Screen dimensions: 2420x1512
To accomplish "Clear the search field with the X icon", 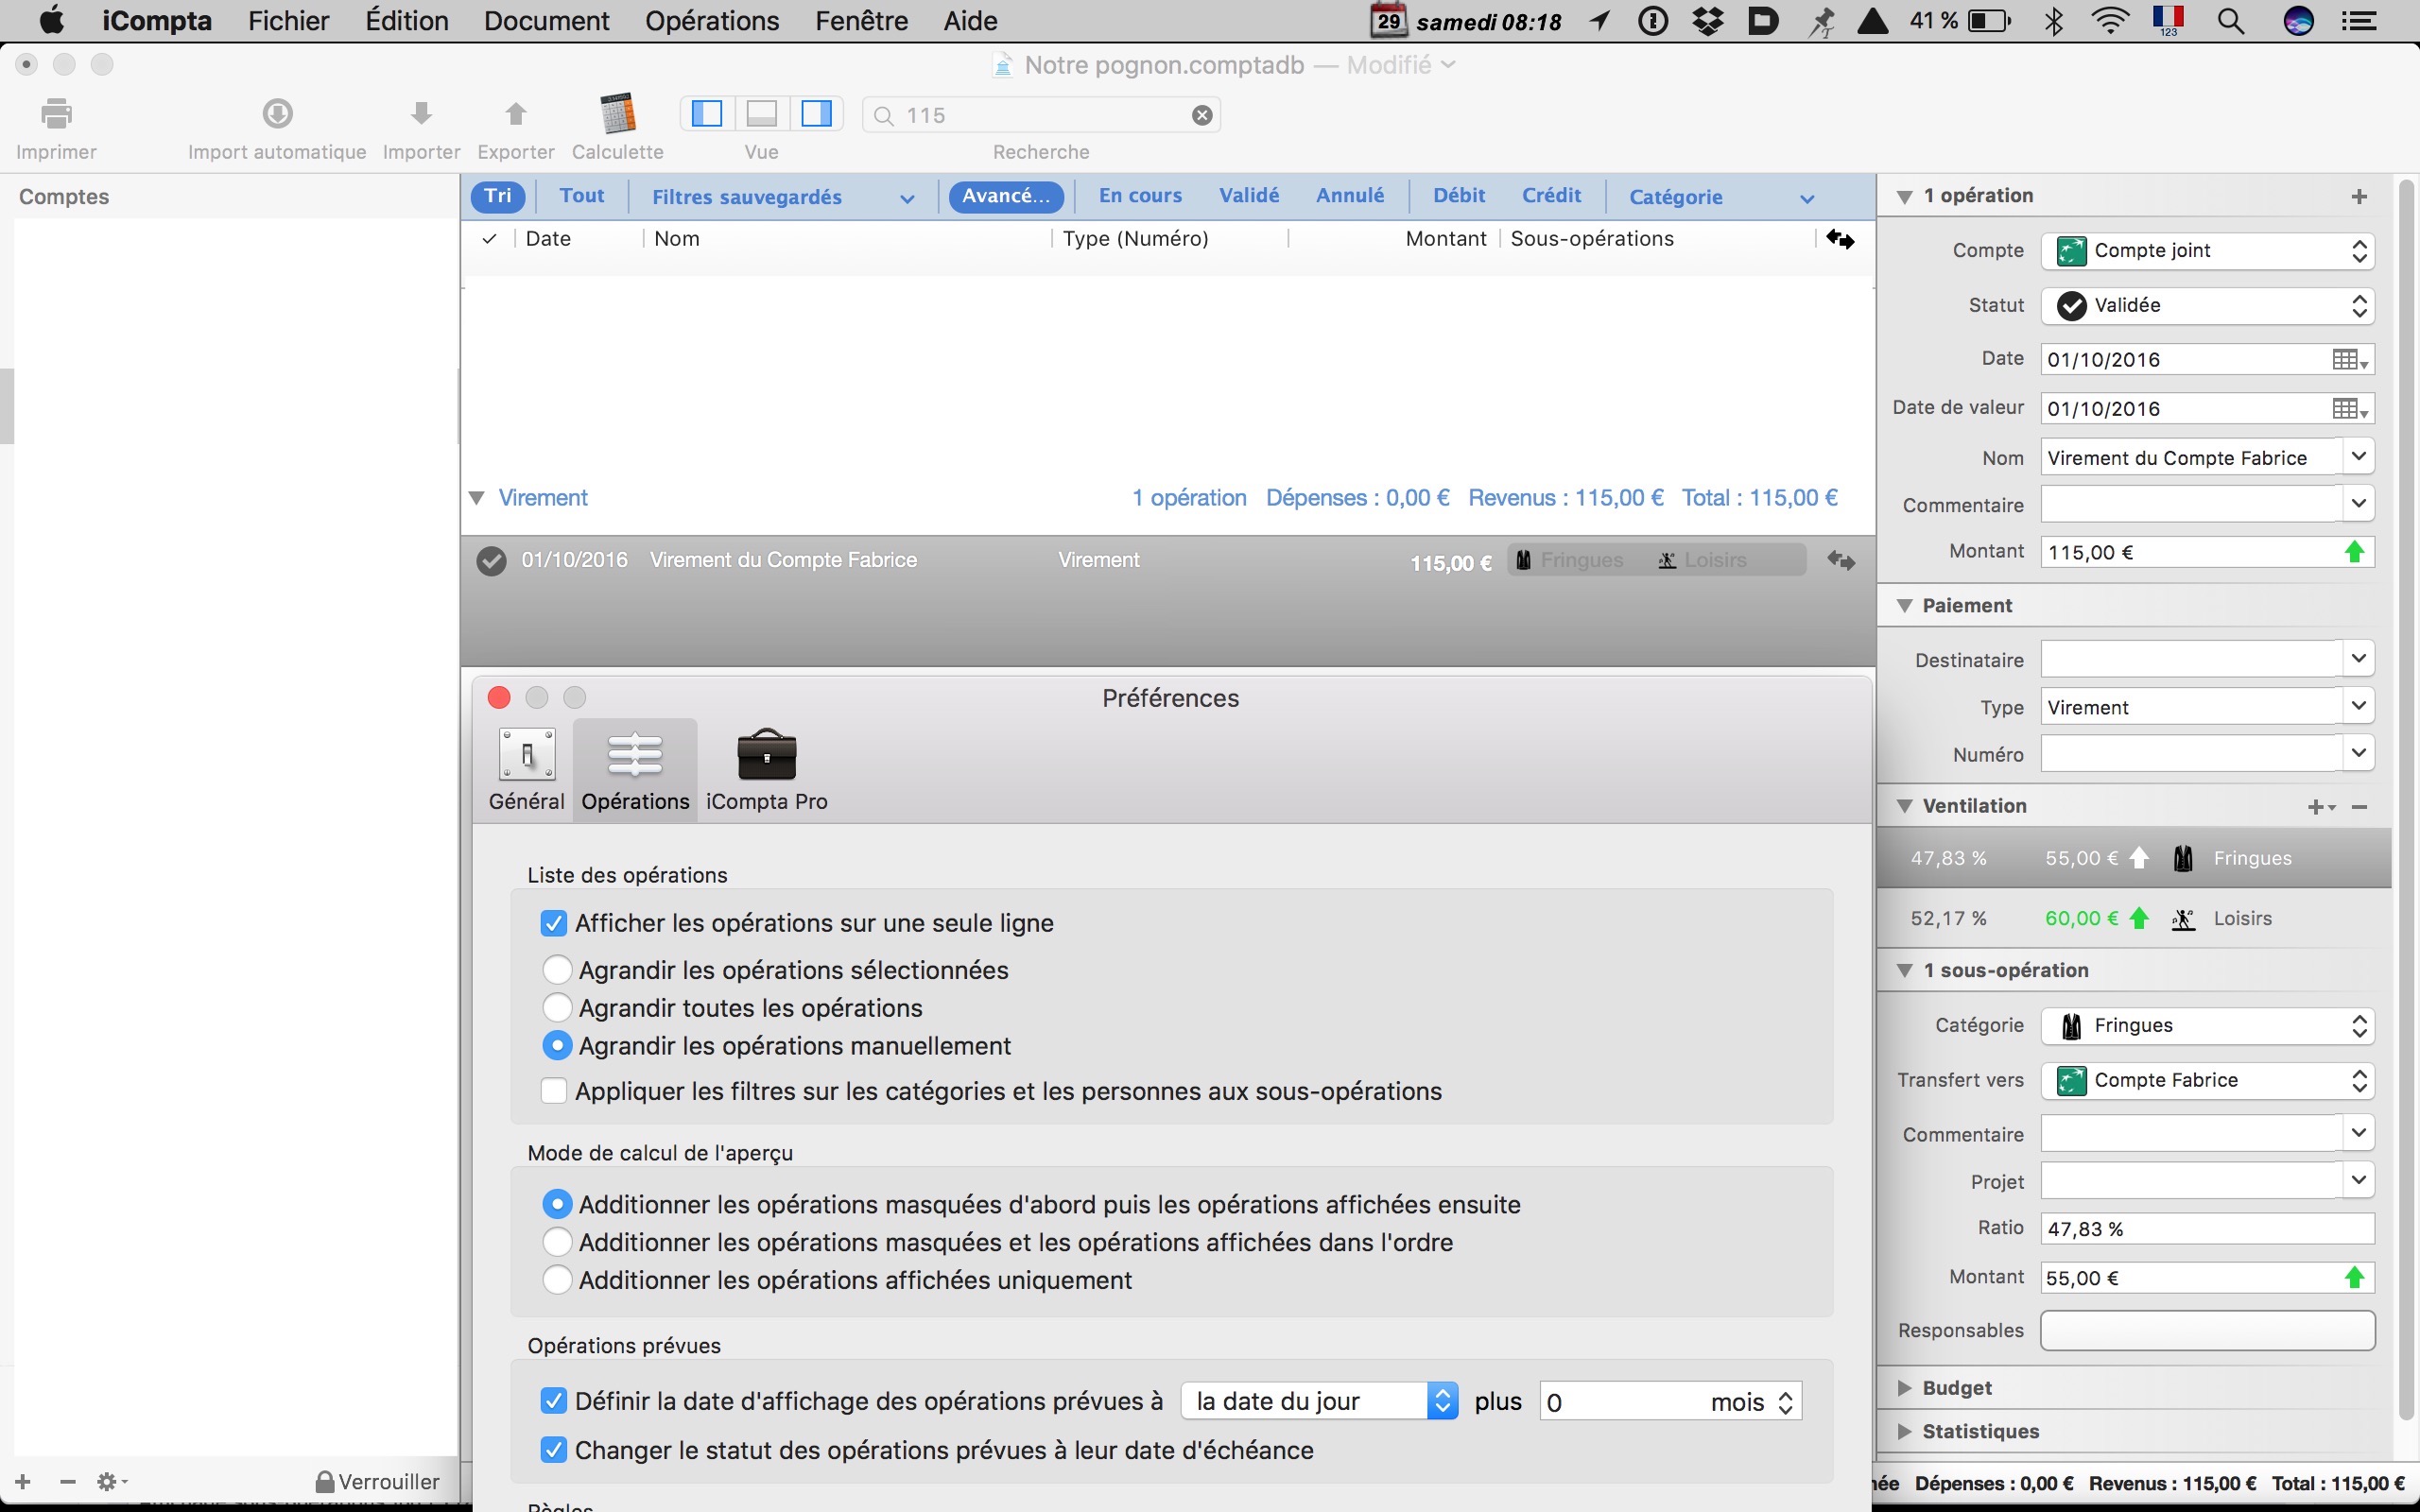I will click(x=1202, y=116).
